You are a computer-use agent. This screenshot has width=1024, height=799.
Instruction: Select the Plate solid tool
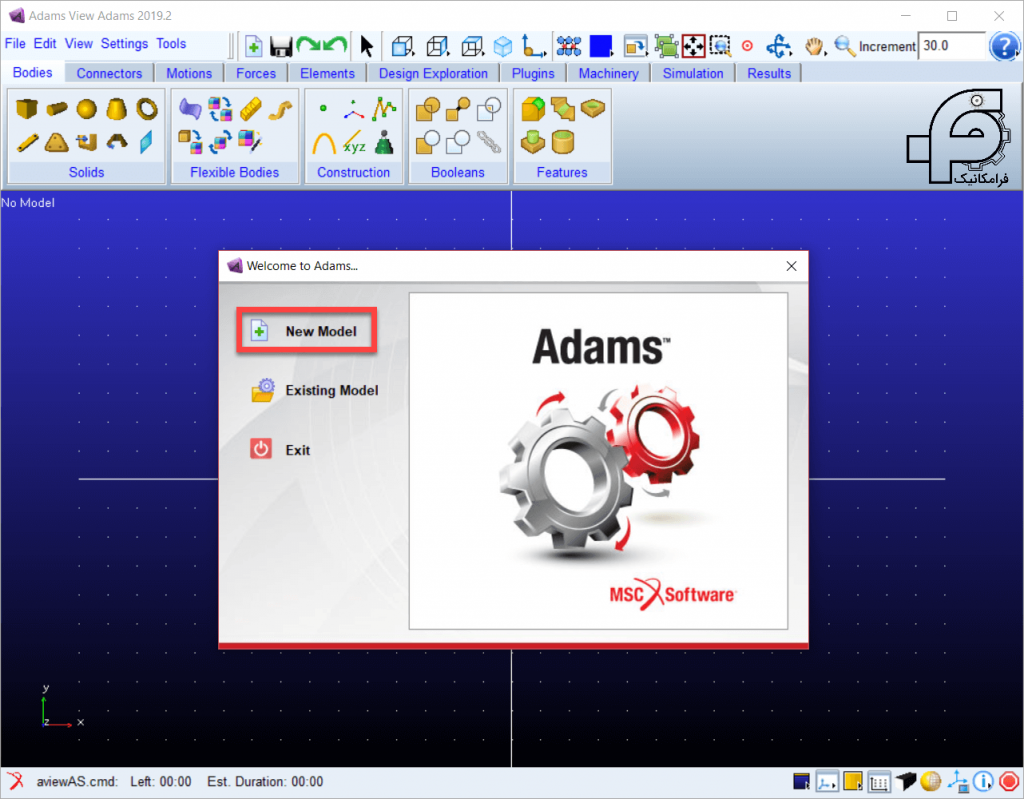57,142
